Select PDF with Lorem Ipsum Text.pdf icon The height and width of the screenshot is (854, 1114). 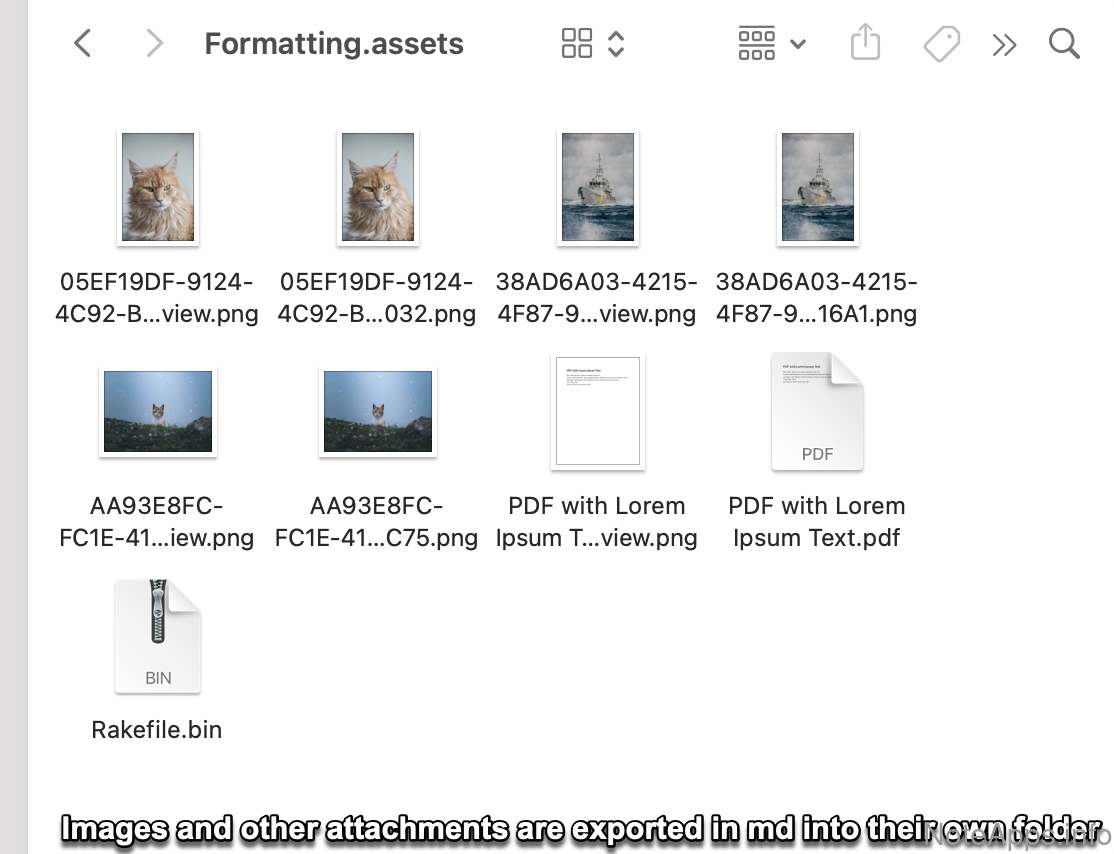coord(817,412)
